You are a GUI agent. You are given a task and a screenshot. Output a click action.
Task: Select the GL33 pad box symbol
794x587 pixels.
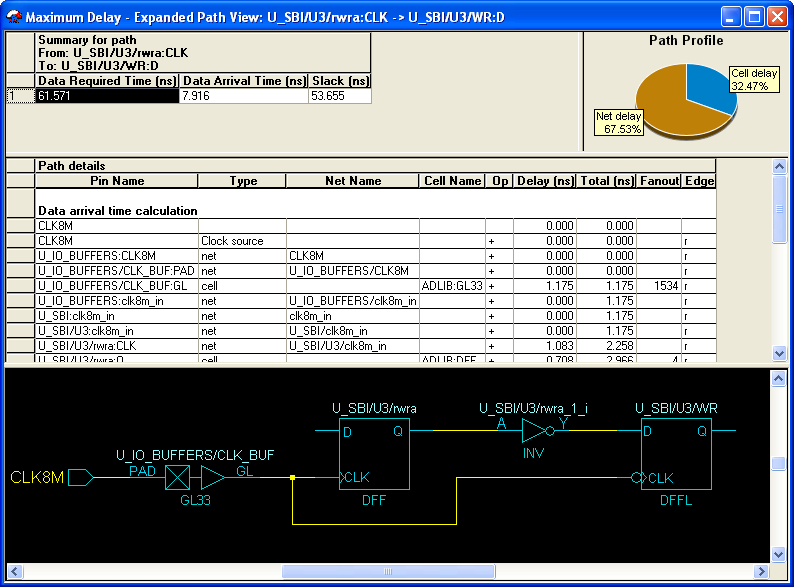[178, 478]
